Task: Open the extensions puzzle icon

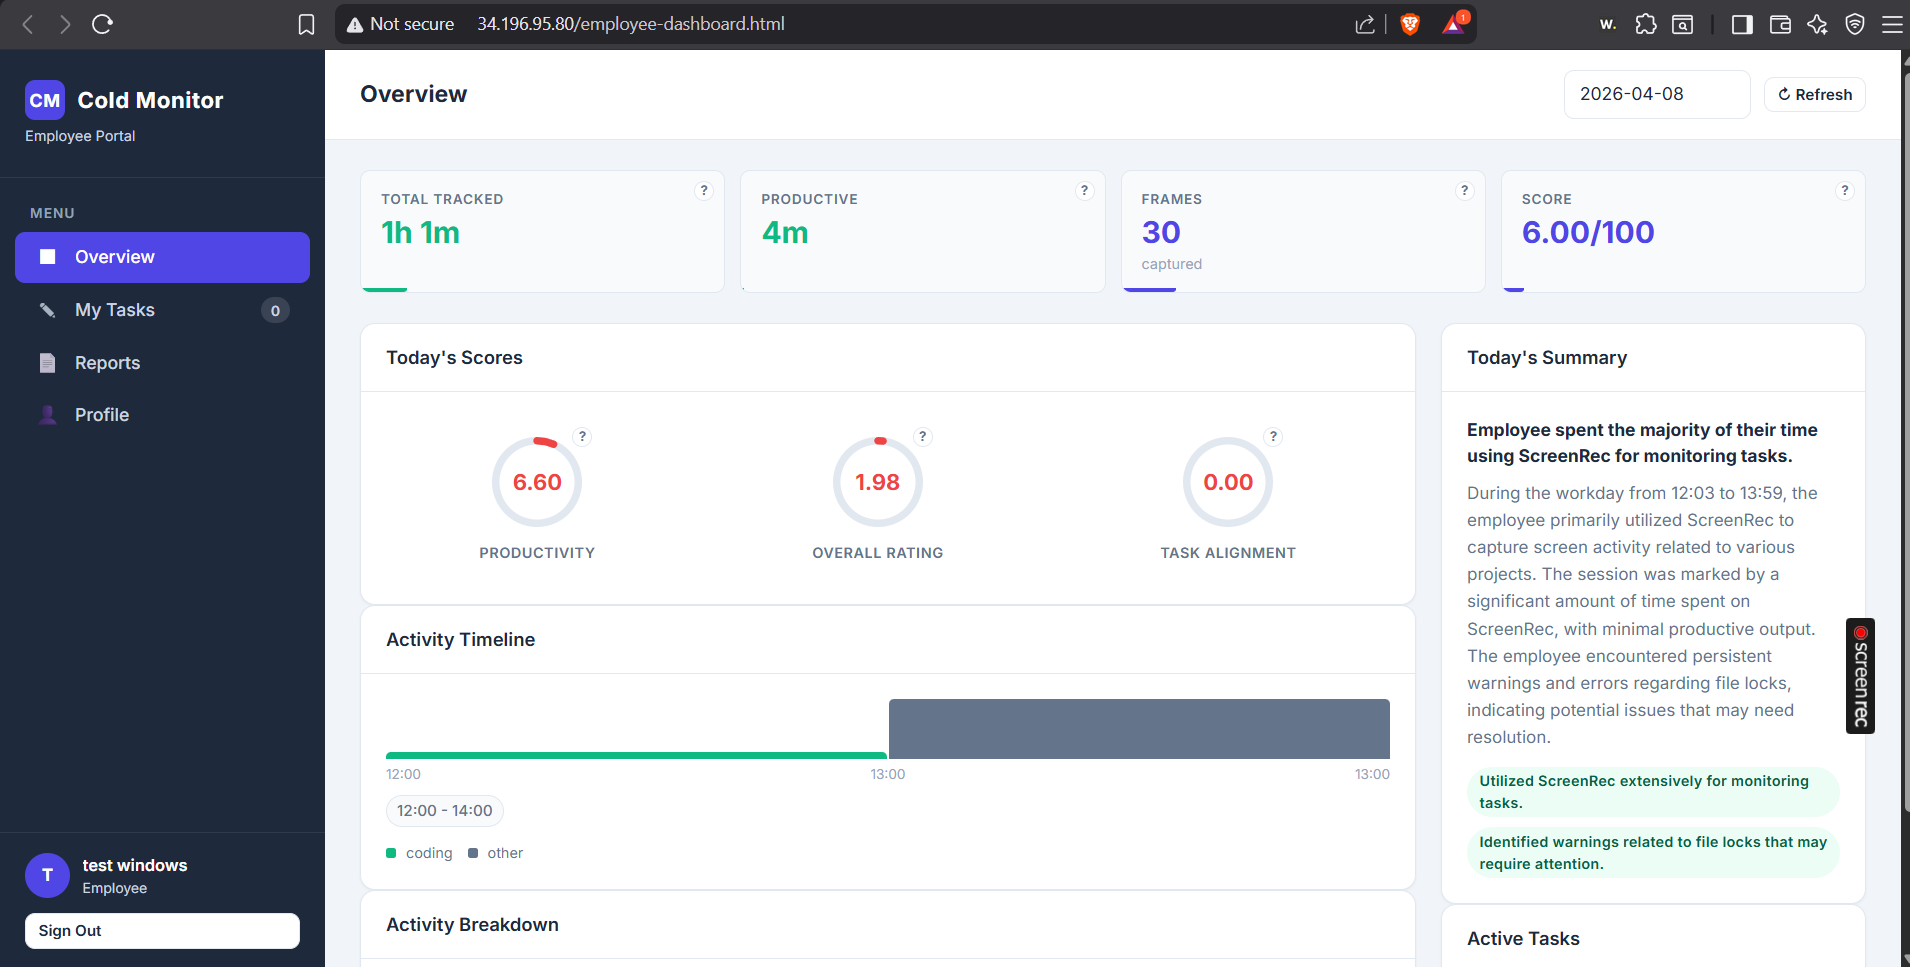Action: pos(1646,24)
